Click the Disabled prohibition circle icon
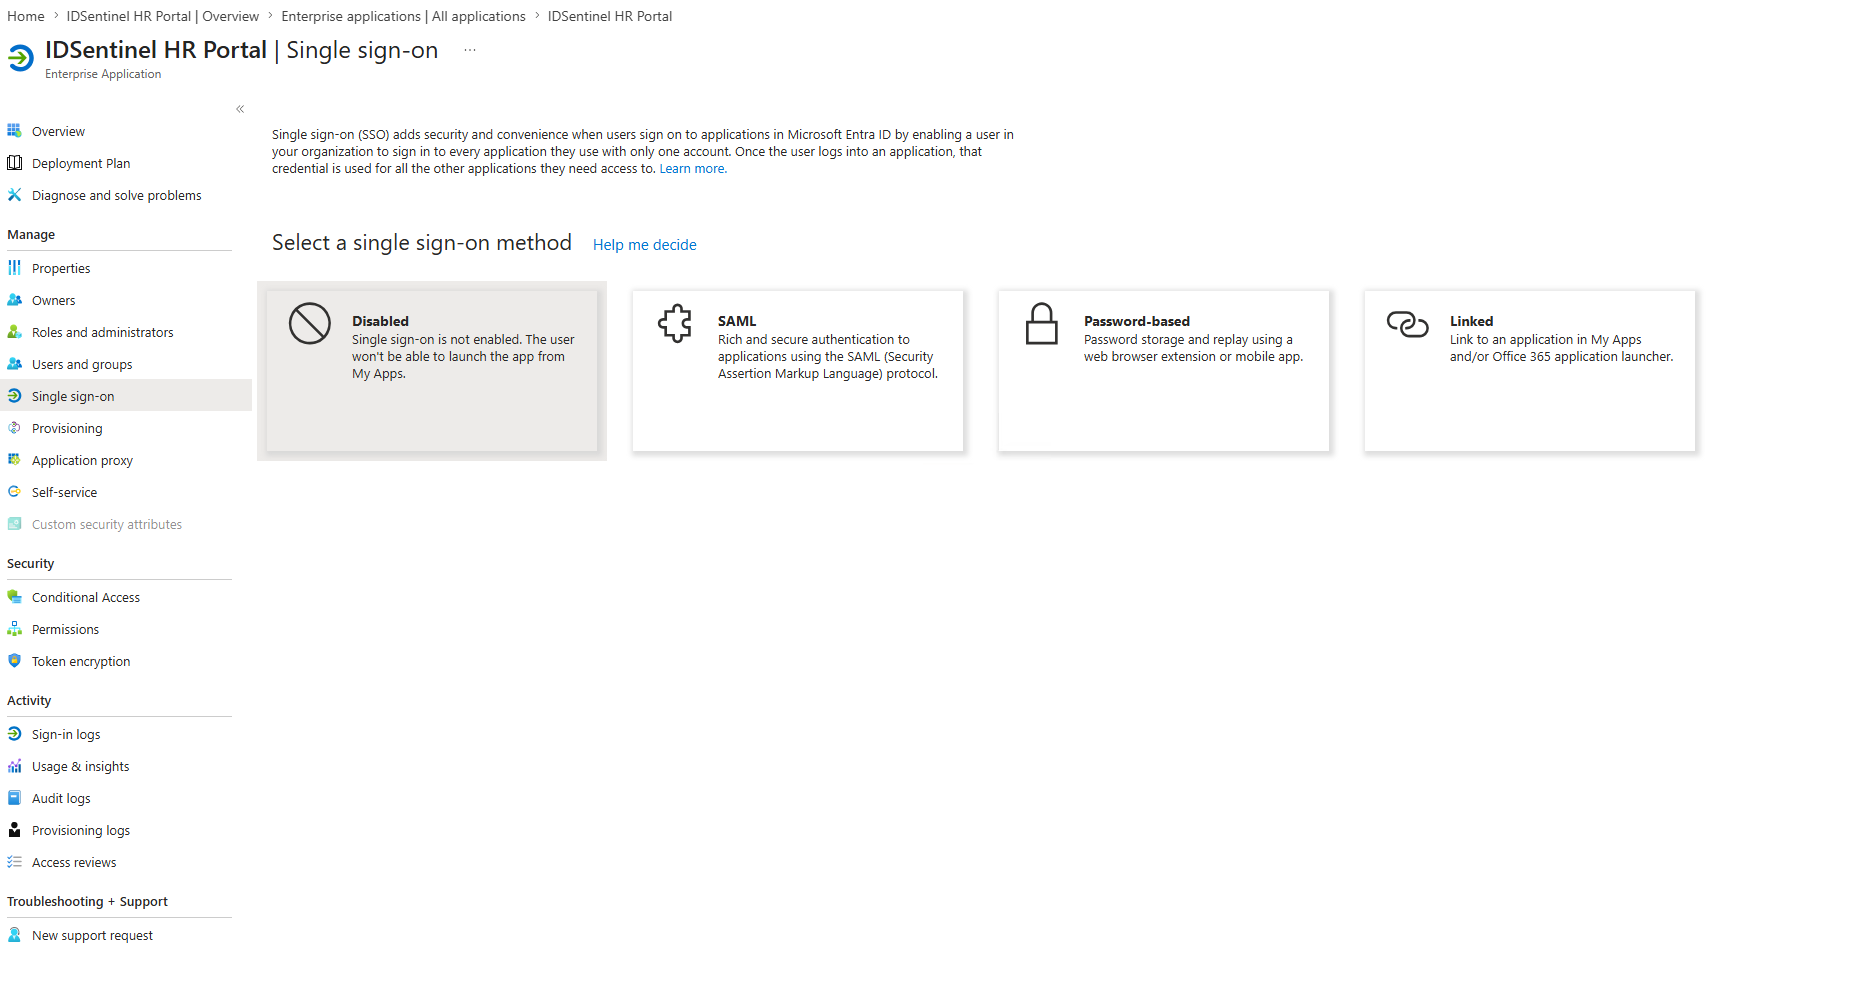The width and height of the screenshot is (1852, 1006). tap(310, 324)
